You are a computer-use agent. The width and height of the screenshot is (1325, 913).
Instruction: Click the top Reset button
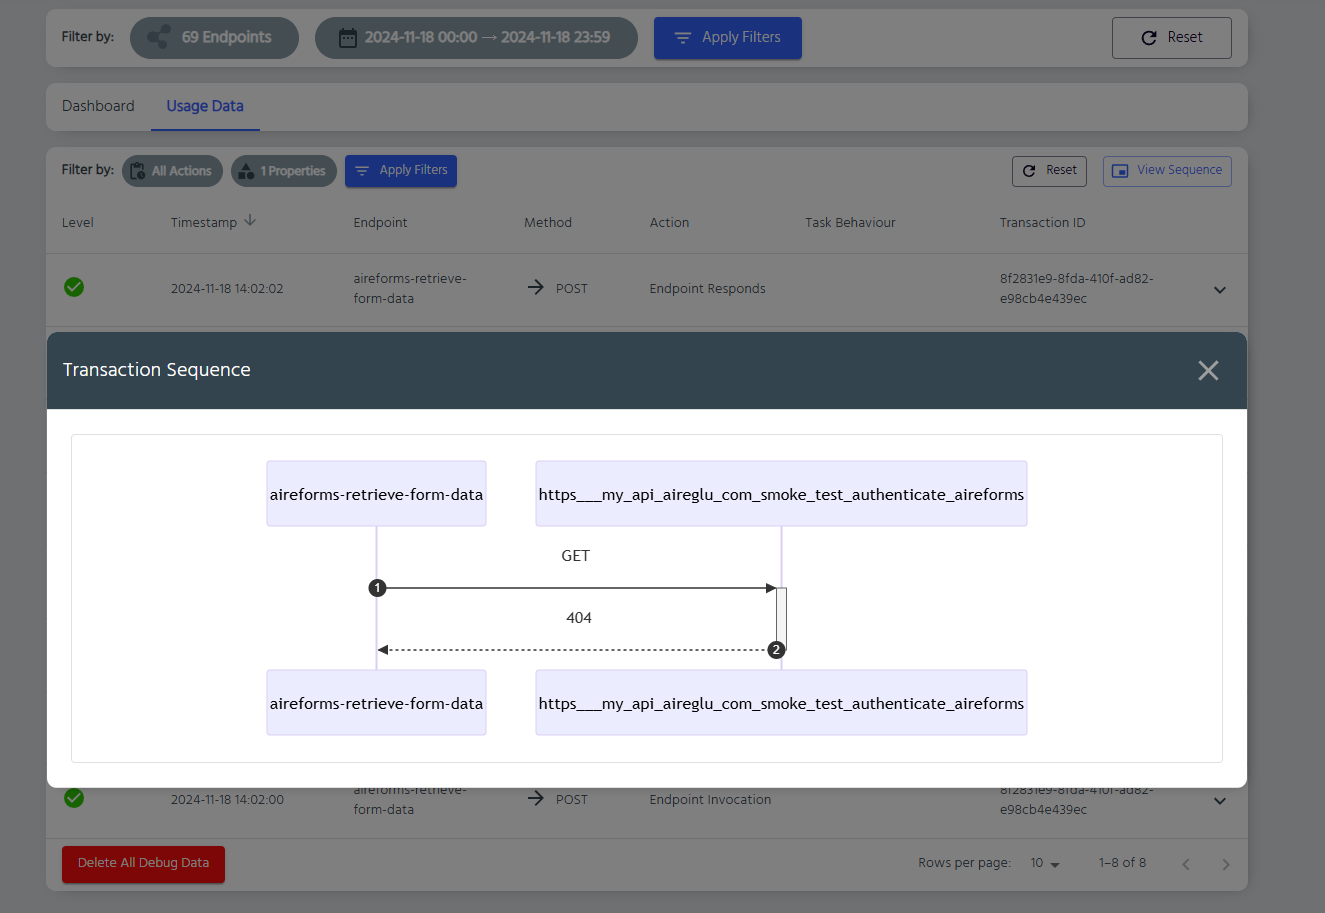[1171, 38]
